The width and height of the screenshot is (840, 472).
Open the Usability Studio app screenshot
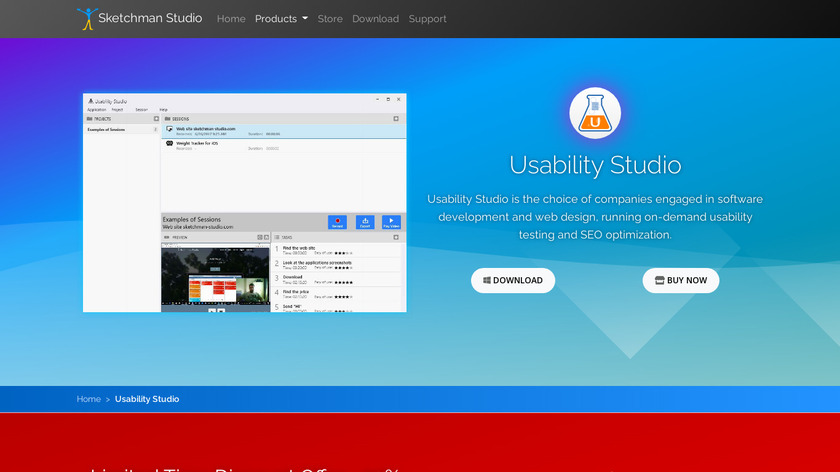[x=245, y=203]
